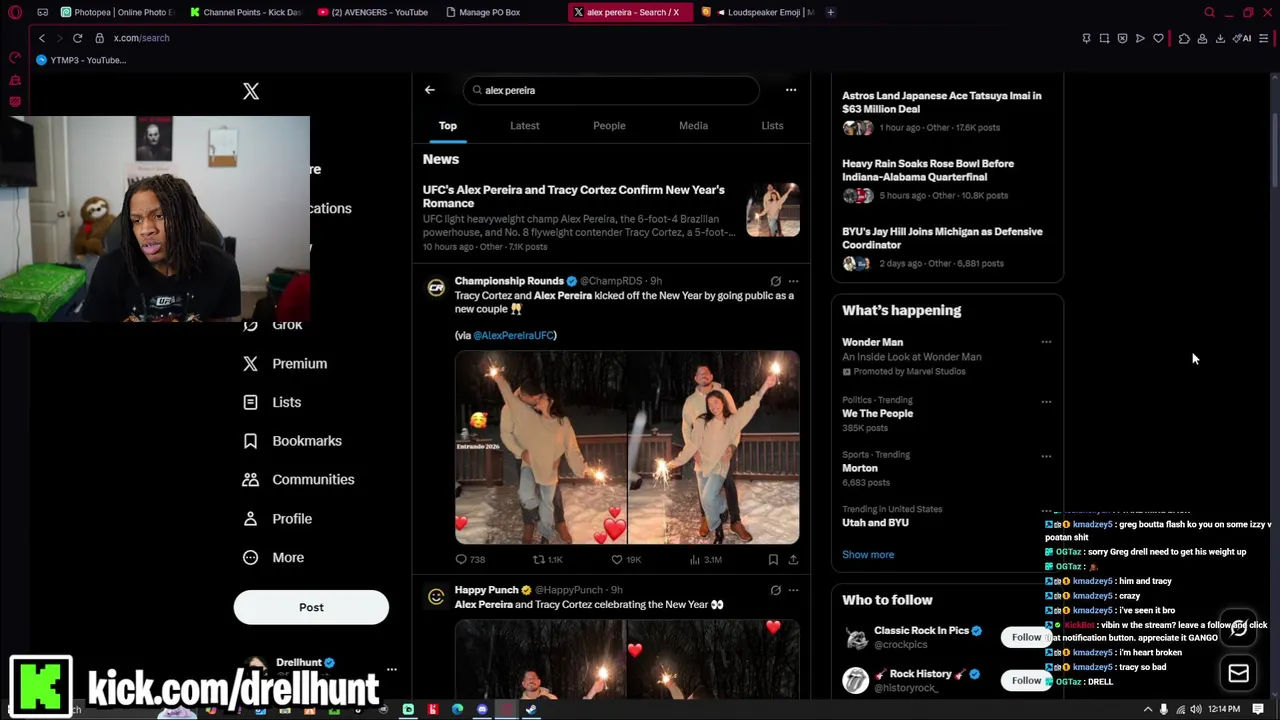The image size is (1280, 720).
Task: Open options for Wonder Man trend
Action: coord(1046,342)
